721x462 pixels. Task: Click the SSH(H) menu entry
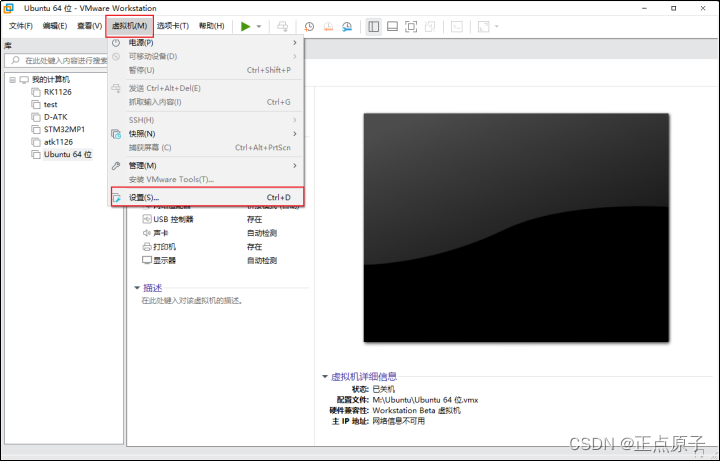[x=206, y=120]
